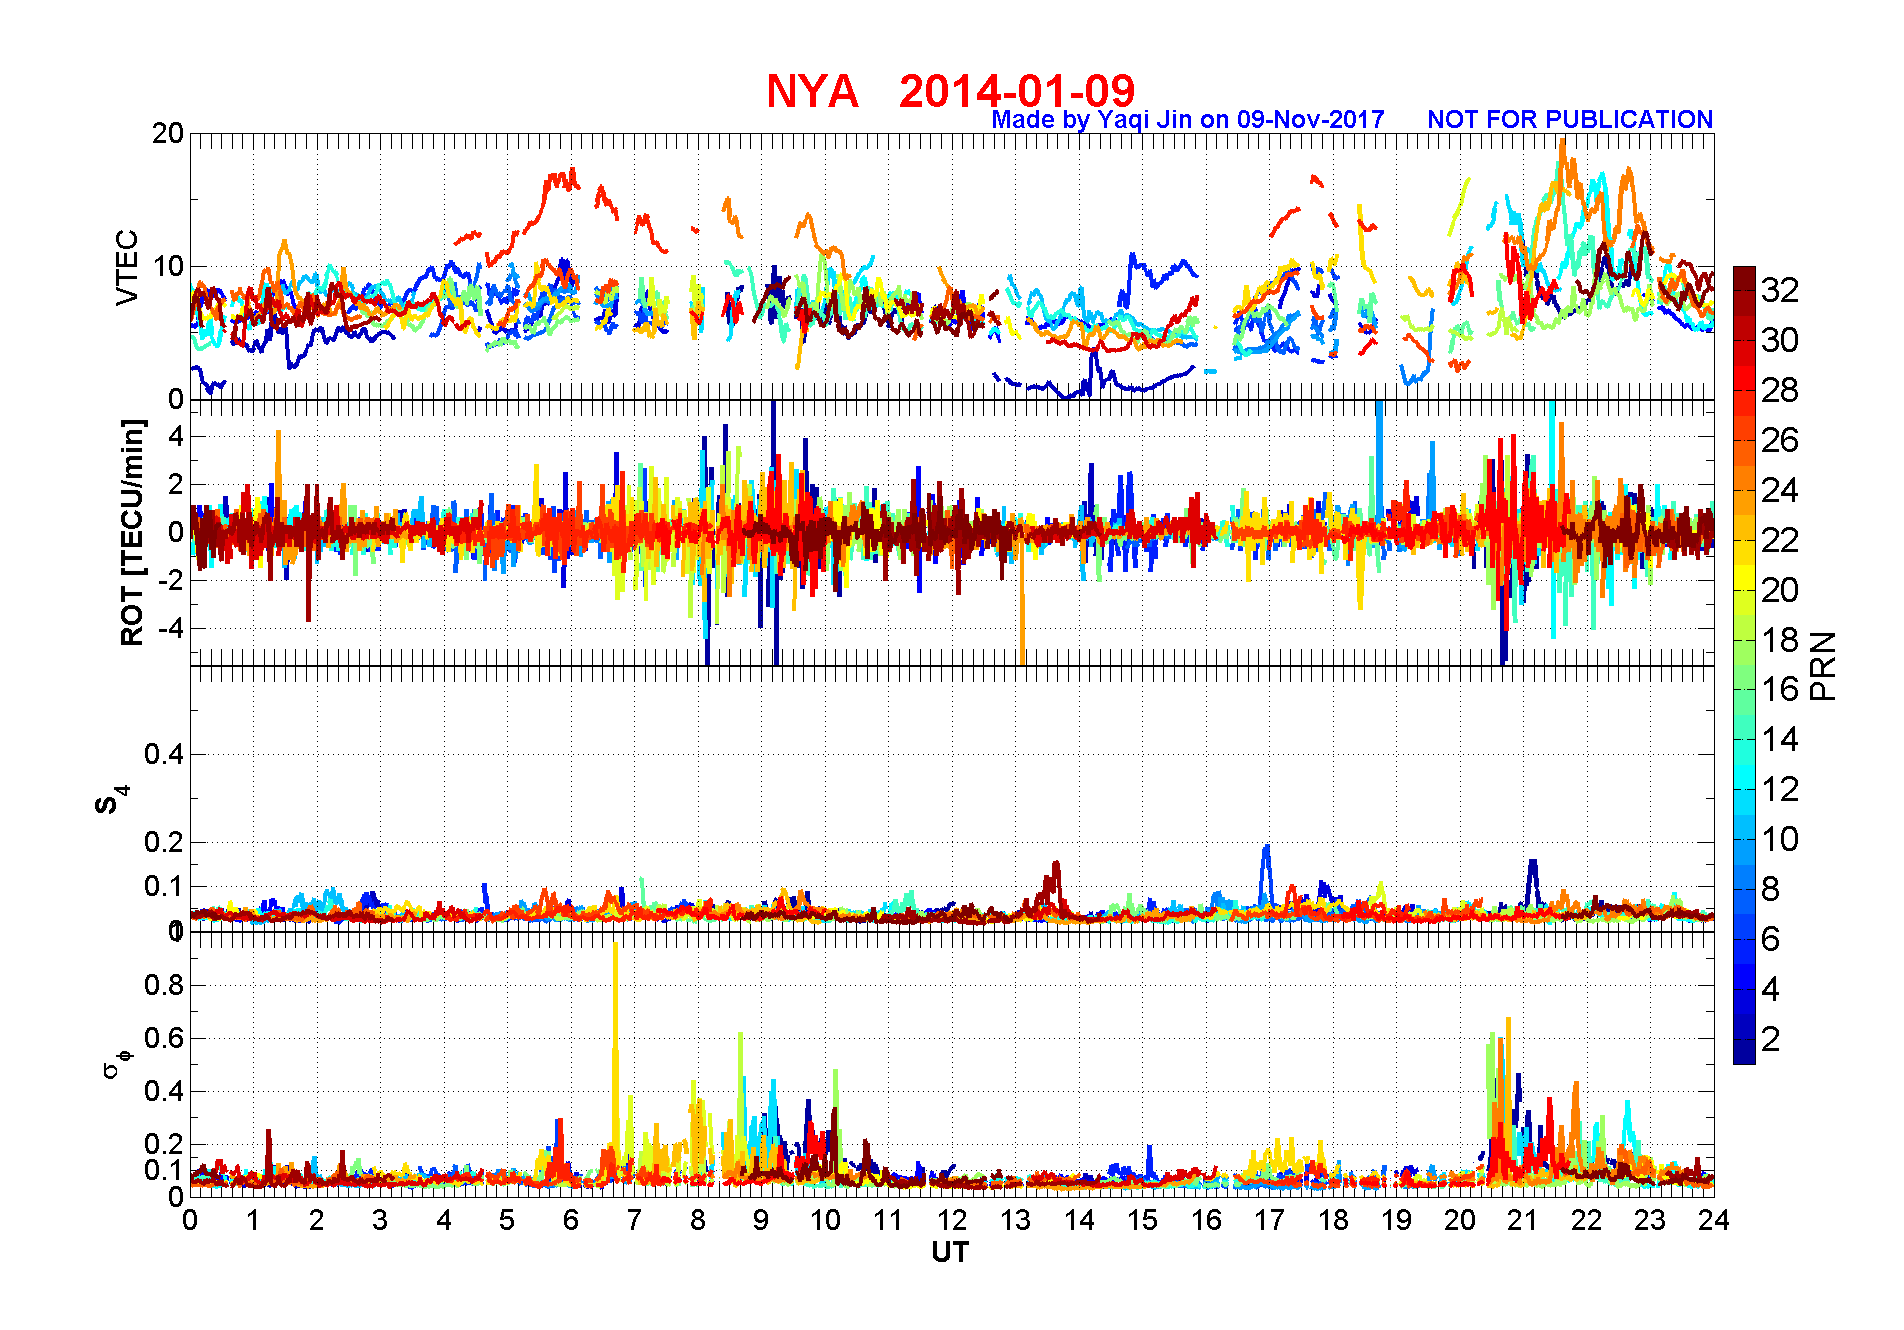This screenshot has height=1330, width=1904.
Task: Click the -2 tick on ROT axis
Action: click(169, 581)
